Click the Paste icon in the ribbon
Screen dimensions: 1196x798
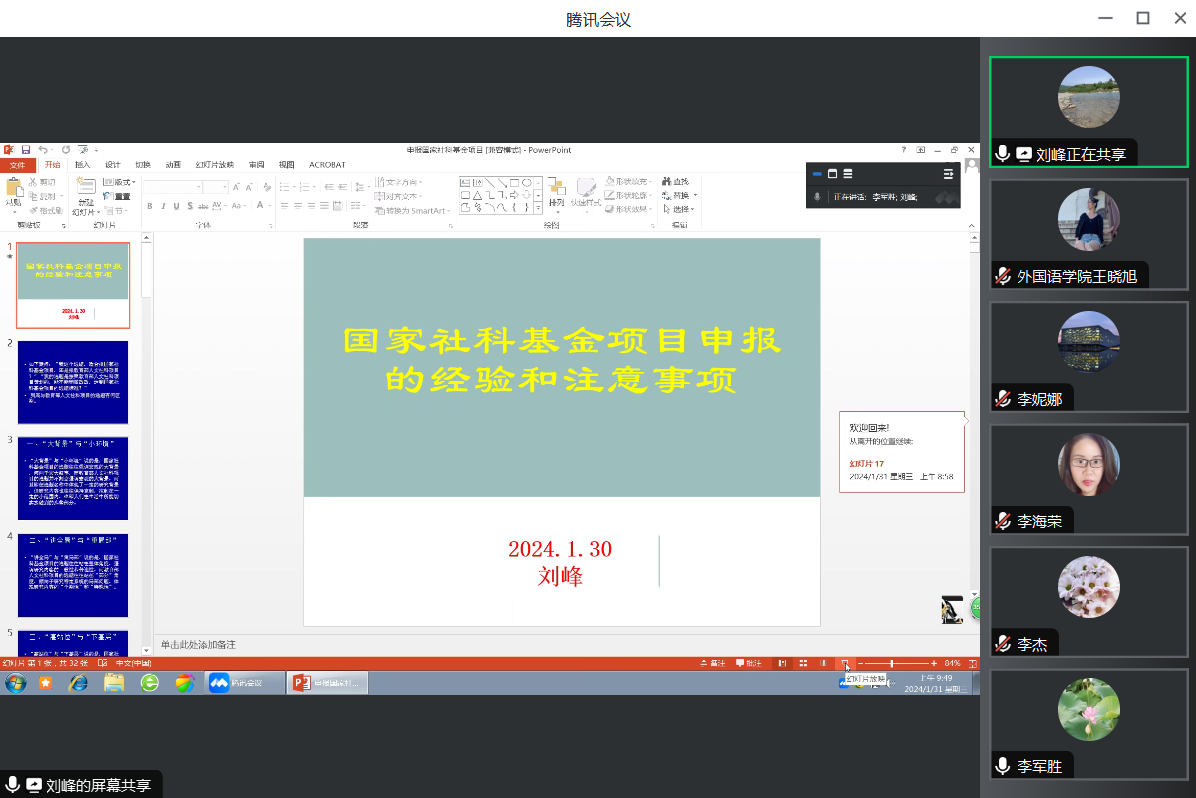(14, 190)
